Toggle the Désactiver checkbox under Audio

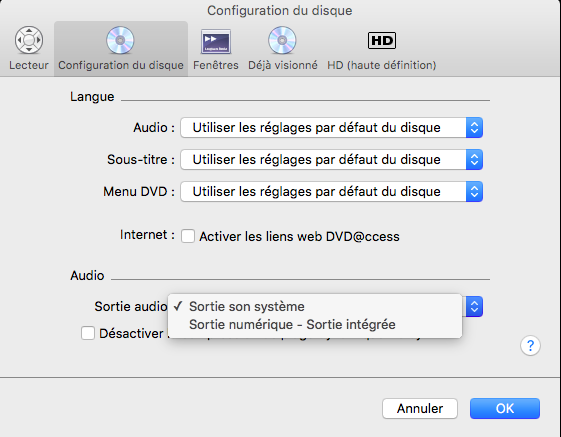[88, 333]
